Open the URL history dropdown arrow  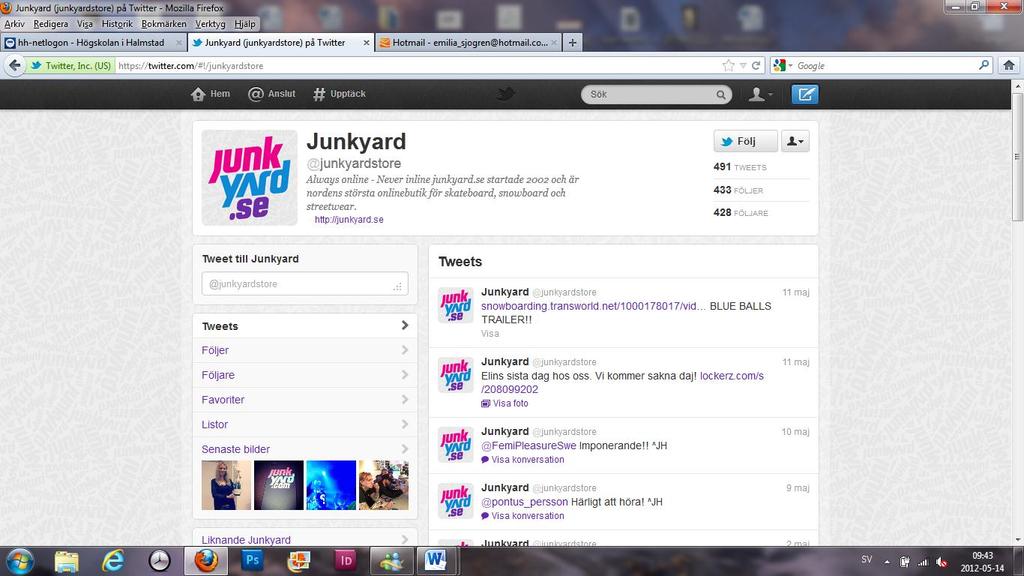pos(743,65)
